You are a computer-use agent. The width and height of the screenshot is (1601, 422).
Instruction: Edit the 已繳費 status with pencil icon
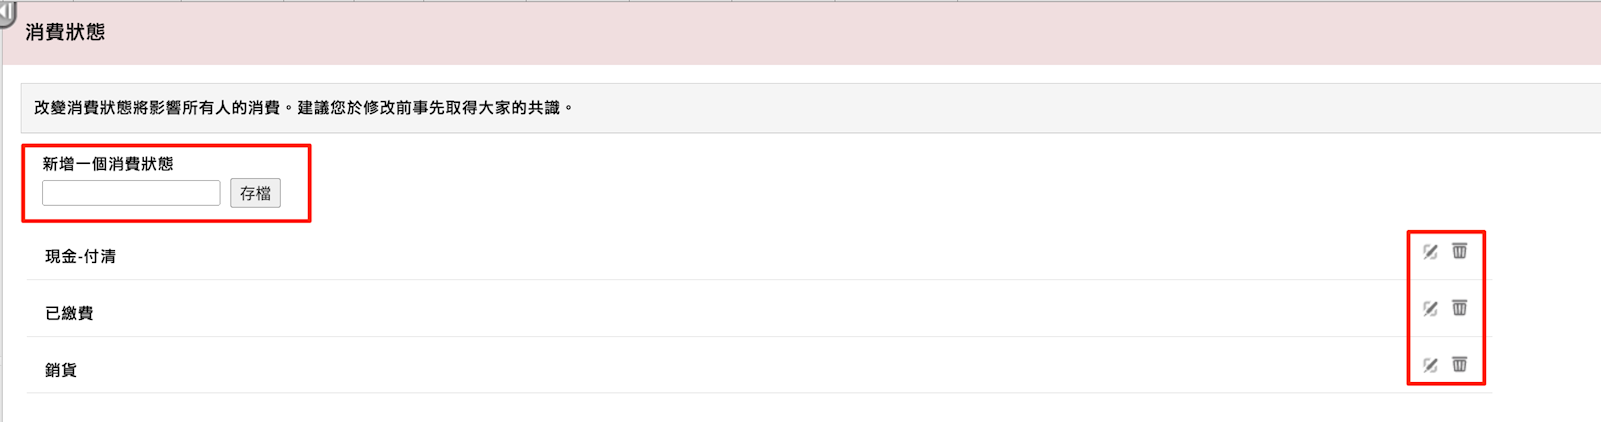[x=1430, y=309]
